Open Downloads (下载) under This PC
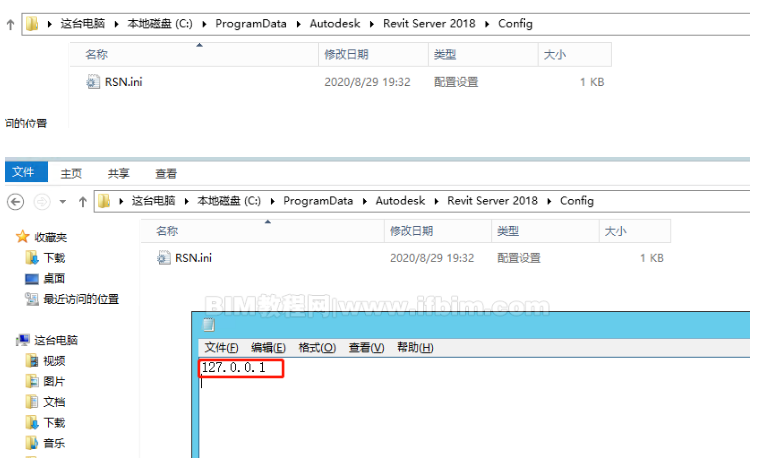This screenshot has width=763, height=471. pyautogui.click(x=45, y=422)
